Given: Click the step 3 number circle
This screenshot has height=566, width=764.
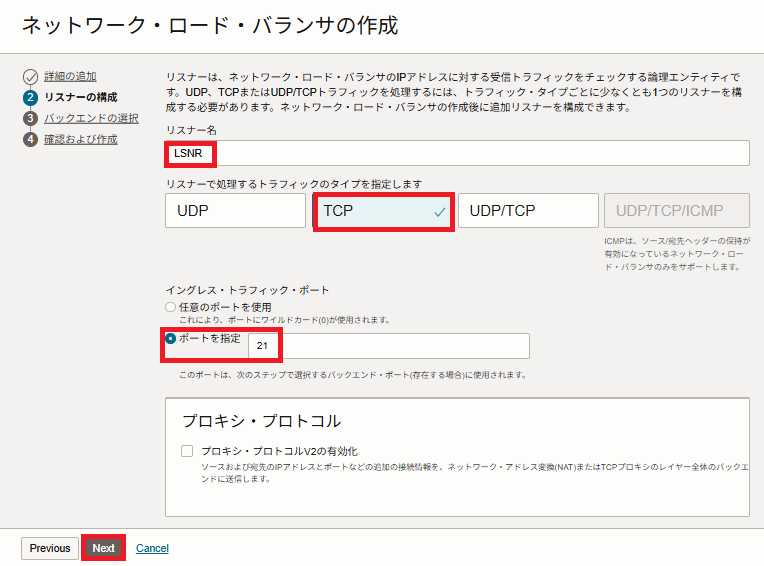Looking at the screenshot, I should coord(30,118).
